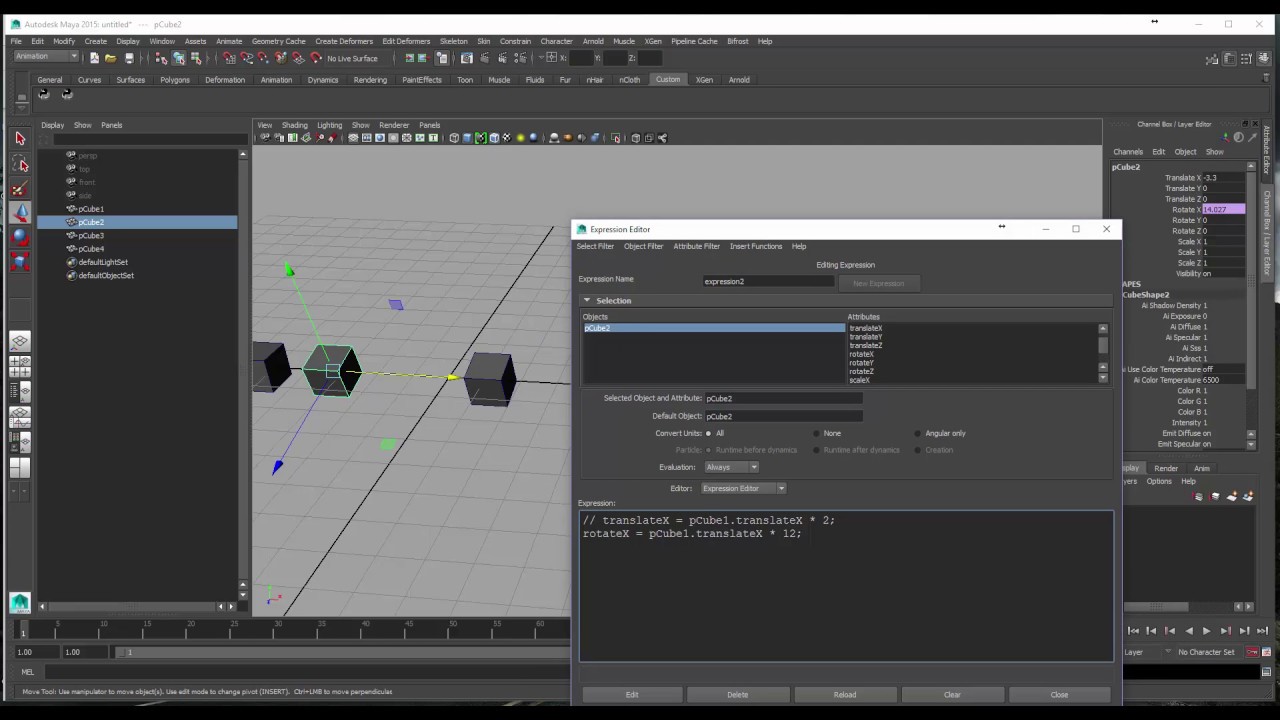Select Convert Units All radio button
This screenshot has width=1280, height=720.
pos(708,433)
